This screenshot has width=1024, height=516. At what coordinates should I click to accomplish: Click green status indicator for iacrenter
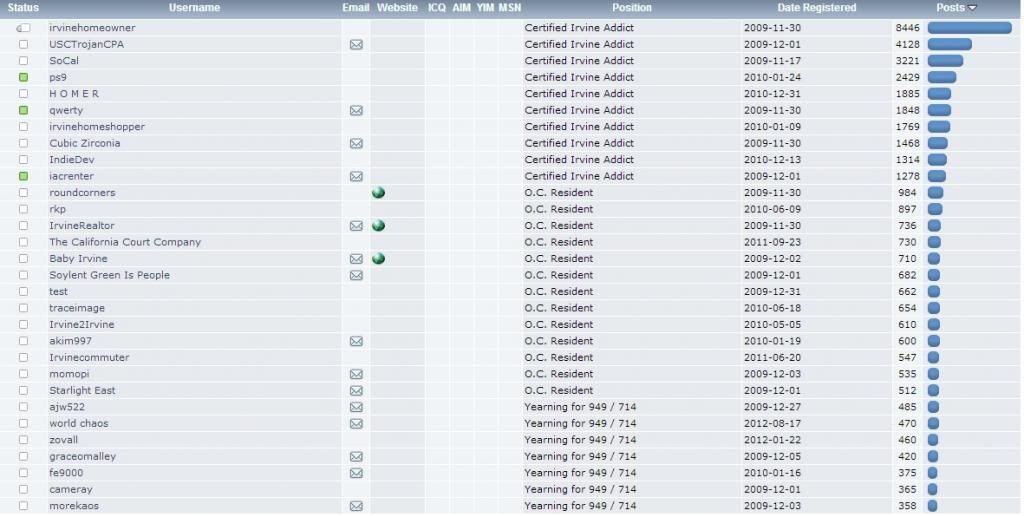[x=24, y=176]
